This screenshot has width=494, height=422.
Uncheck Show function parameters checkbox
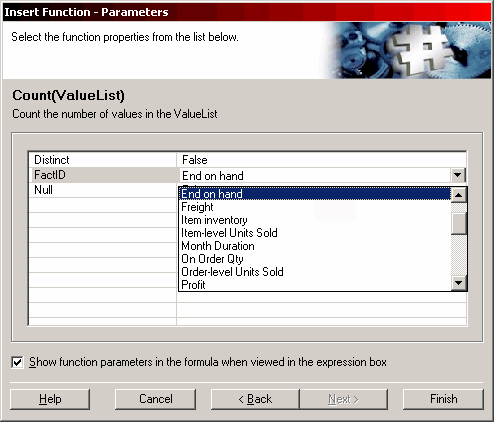[x=17, y=362]
